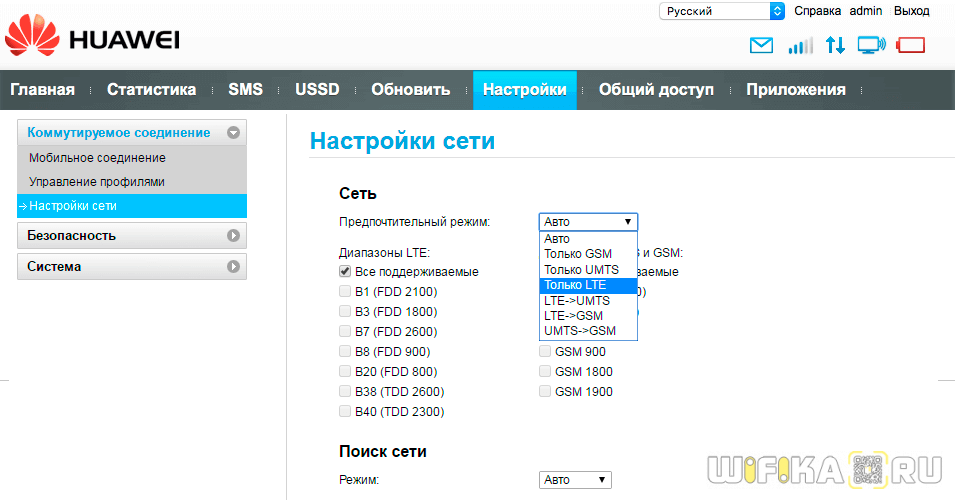Expand the Безопасность section arrow
Image resolution: width=955 pixels, height=500 pixels.
[233, 236]
